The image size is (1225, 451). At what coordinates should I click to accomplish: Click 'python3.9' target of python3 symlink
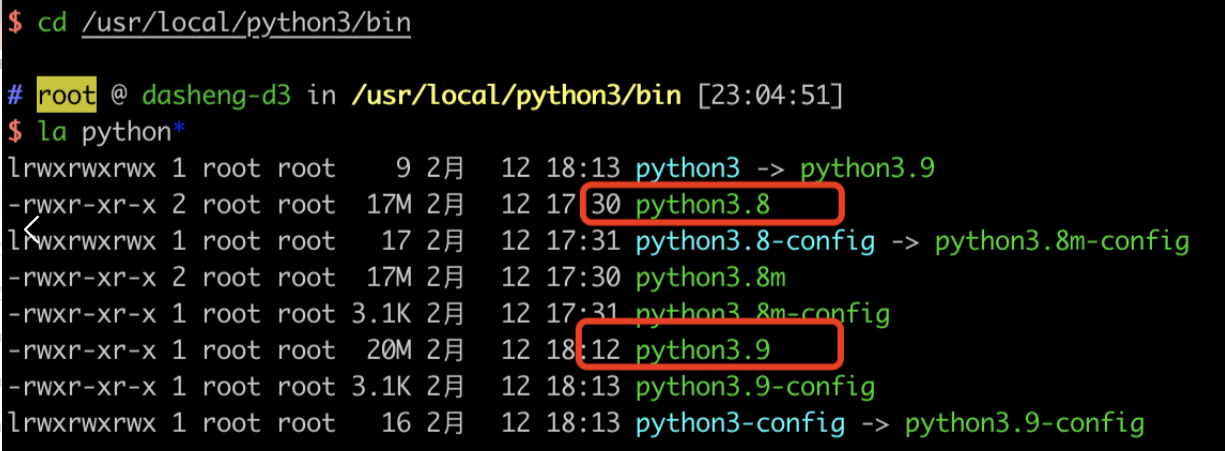(867, 168)
